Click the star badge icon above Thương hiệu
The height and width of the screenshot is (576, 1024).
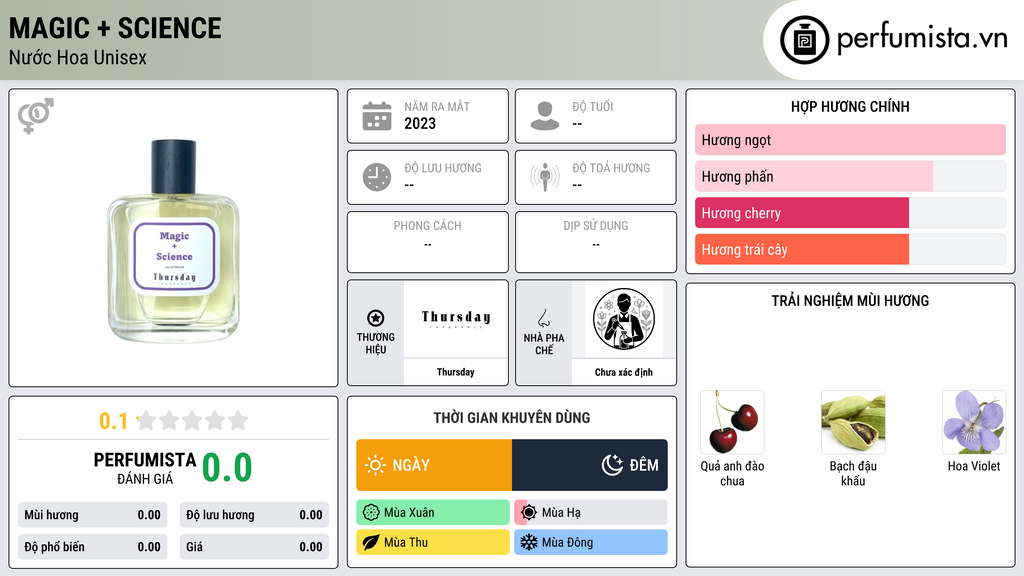point(376,318)
